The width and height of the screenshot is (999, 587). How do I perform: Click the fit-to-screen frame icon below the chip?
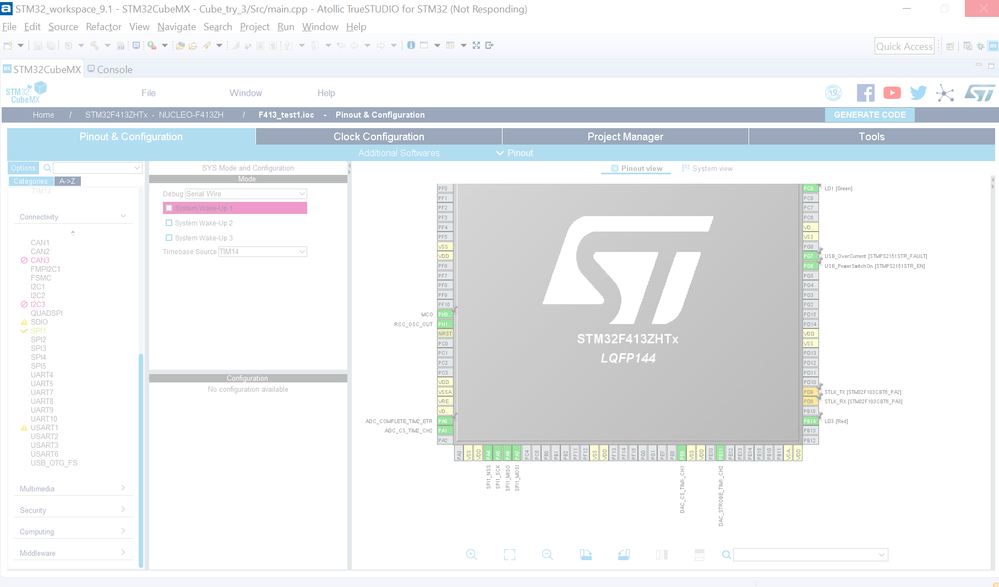(x=510, y=554)
